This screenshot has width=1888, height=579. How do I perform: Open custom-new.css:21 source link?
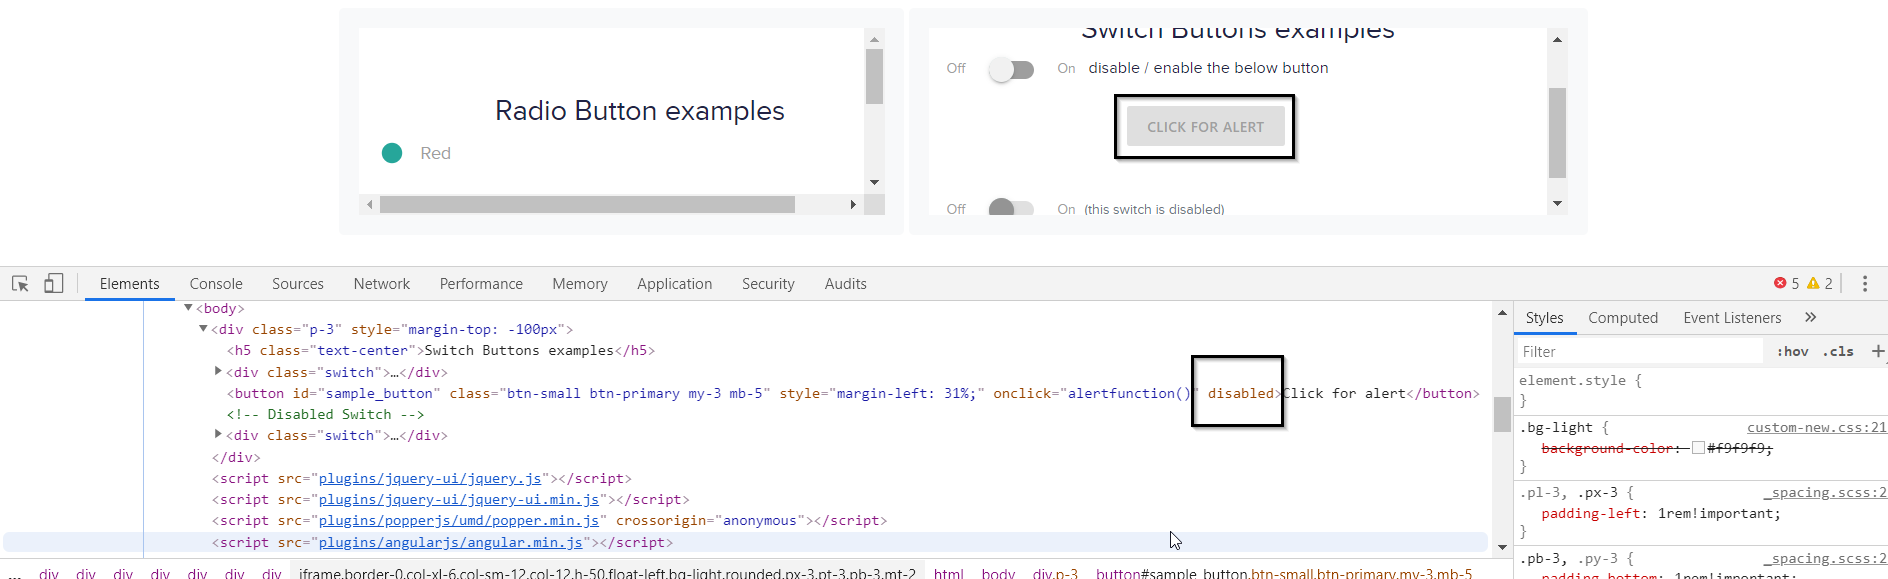click(1816, 427)
